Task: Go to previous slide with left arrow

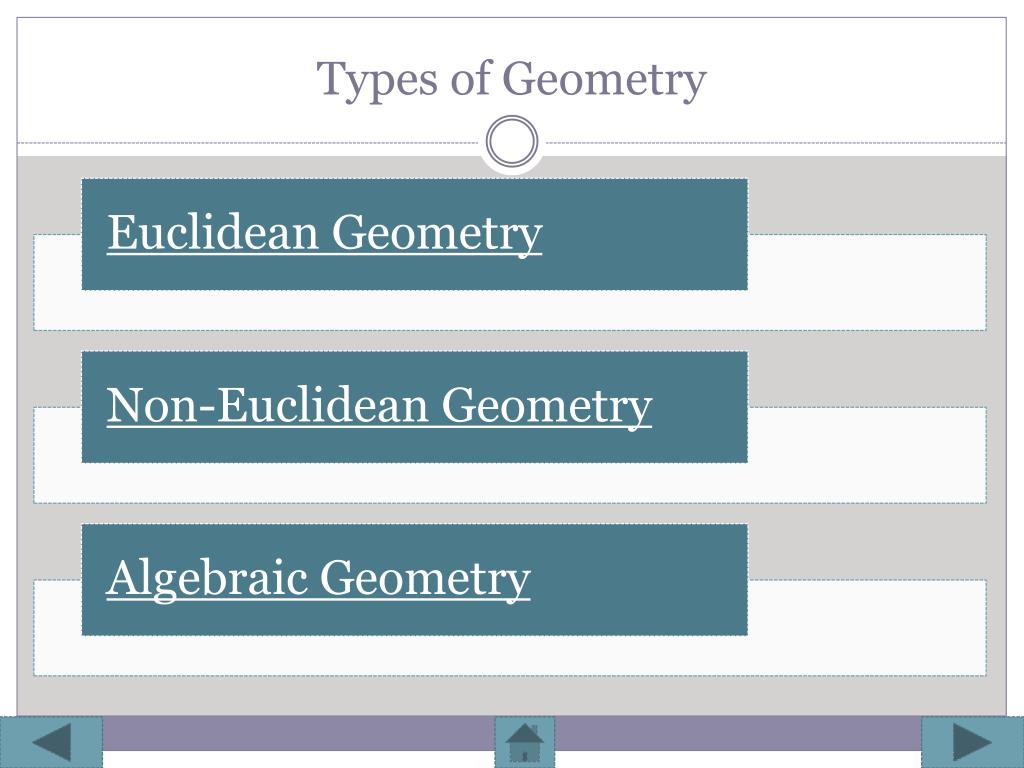Action: [51, 742]
